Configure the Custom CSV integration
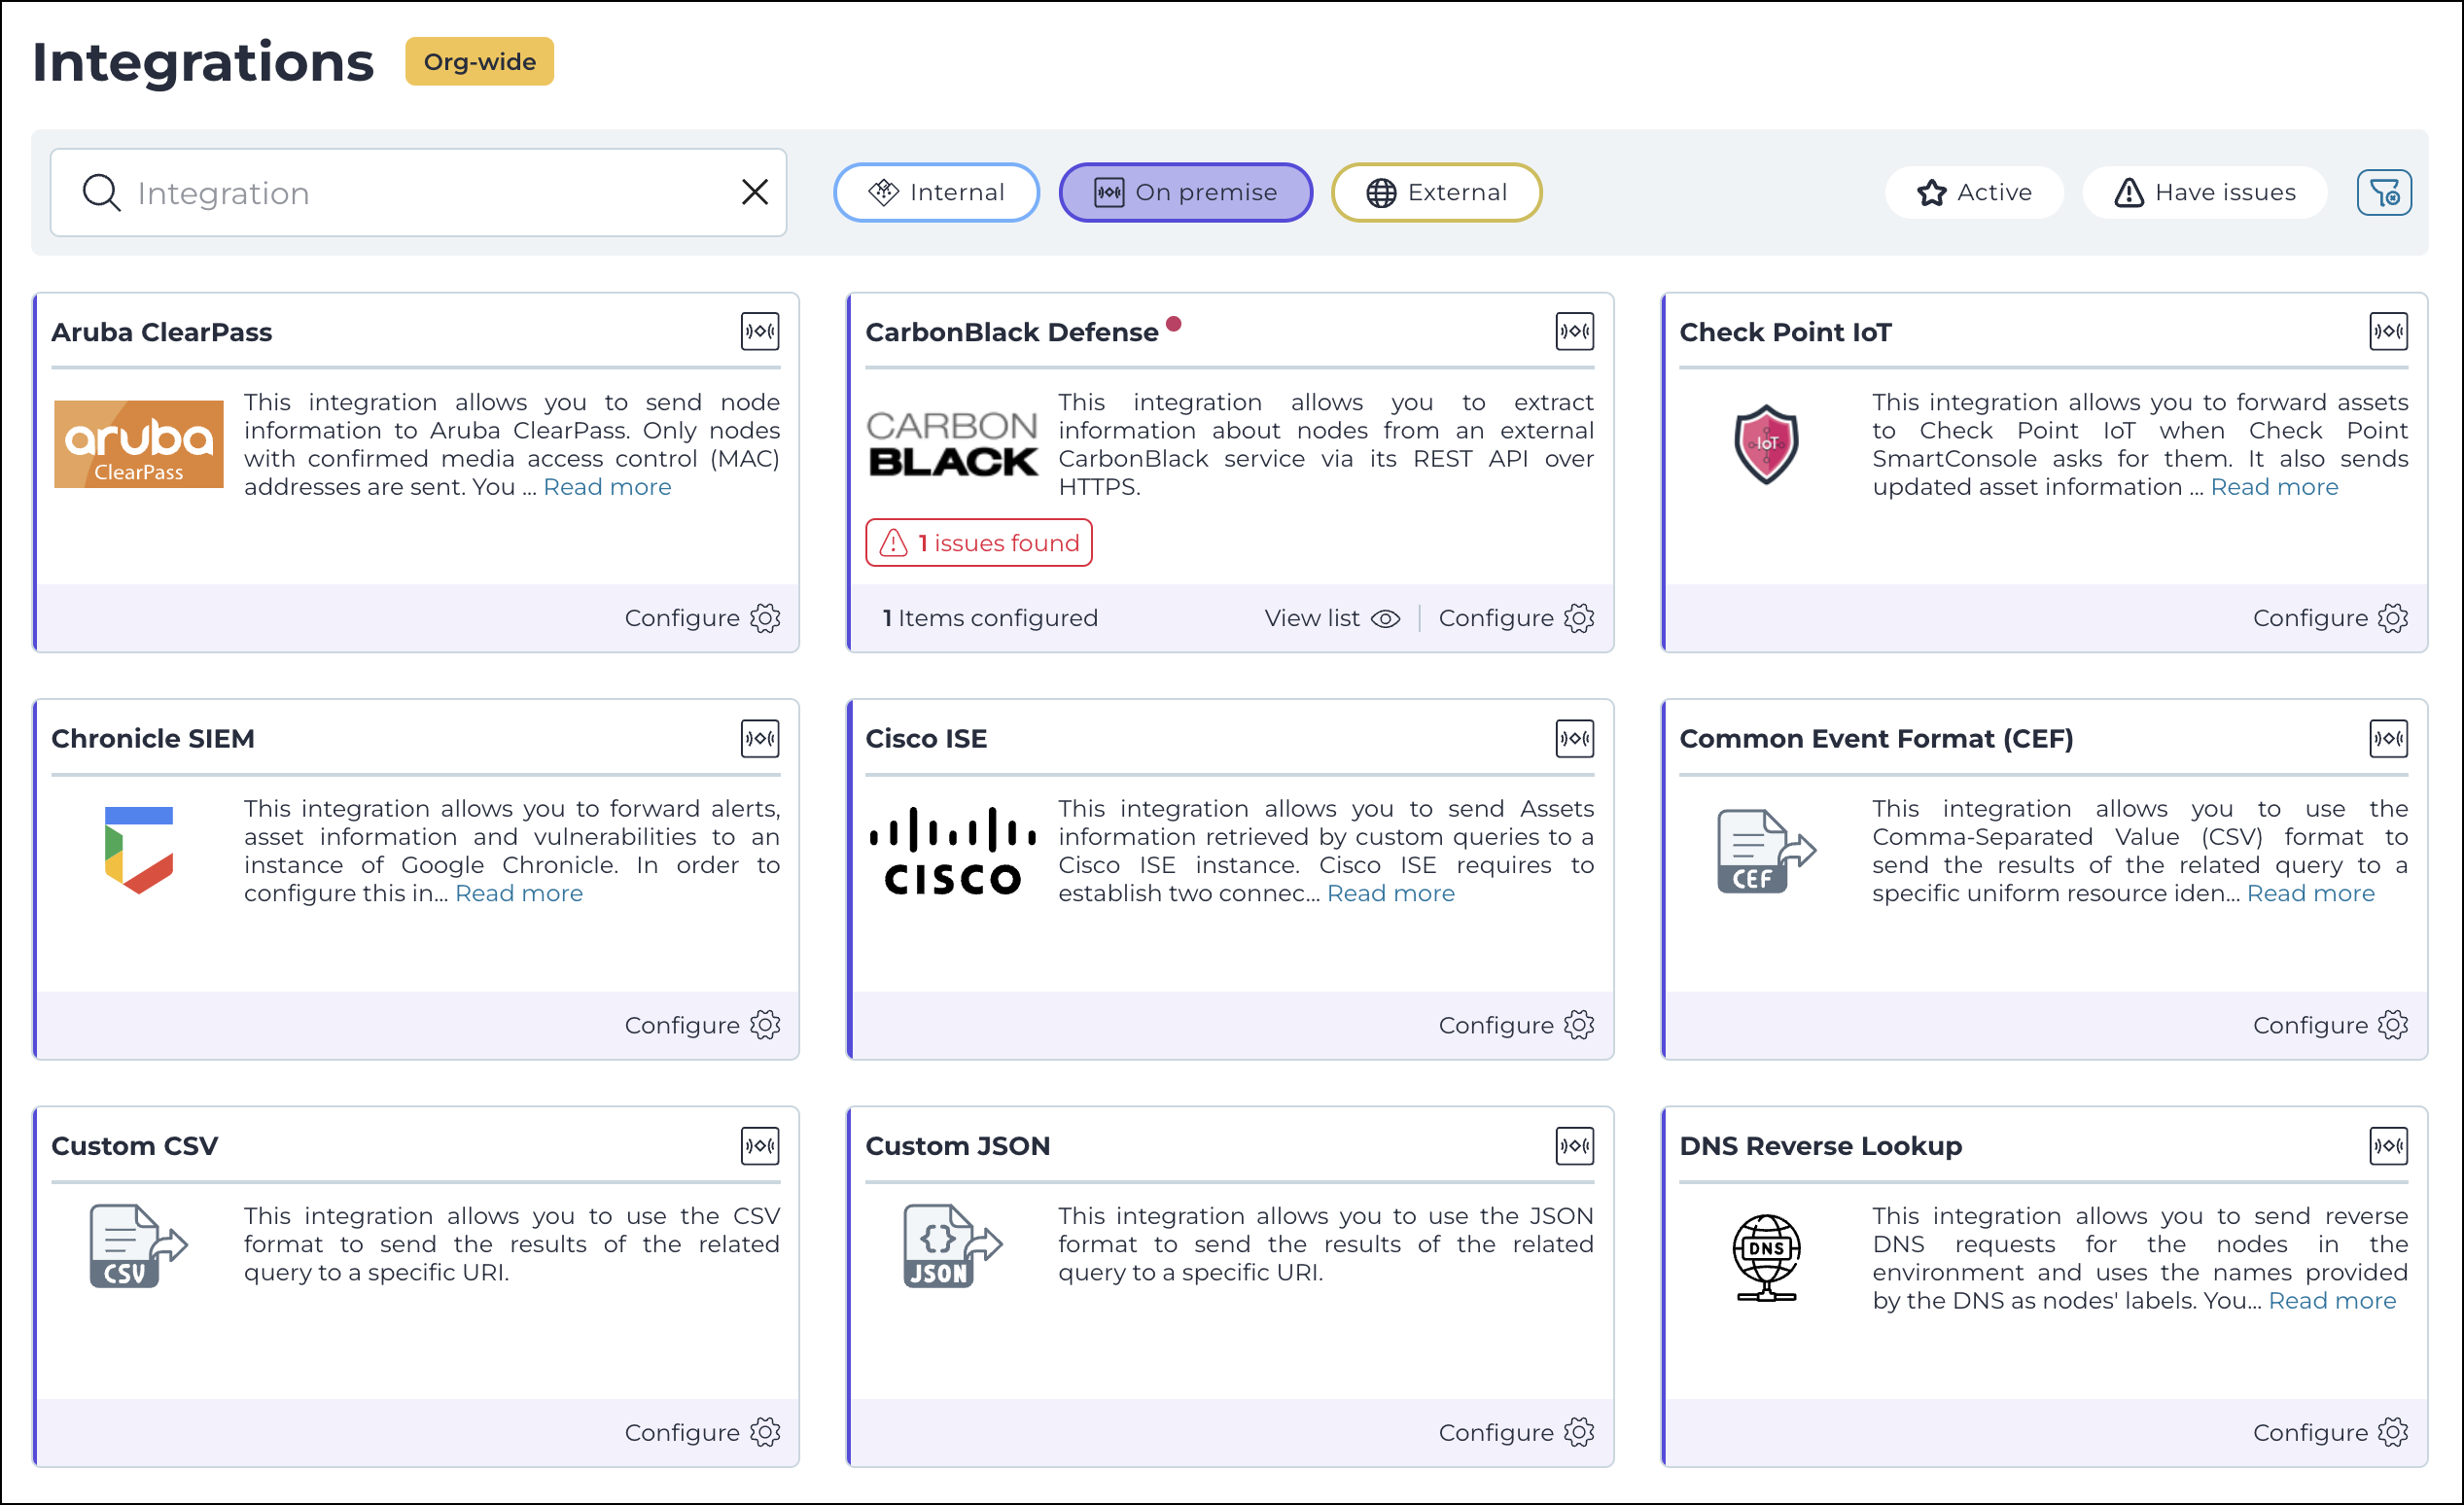Viewport: 2464px width, 1505px height. 702,1432
